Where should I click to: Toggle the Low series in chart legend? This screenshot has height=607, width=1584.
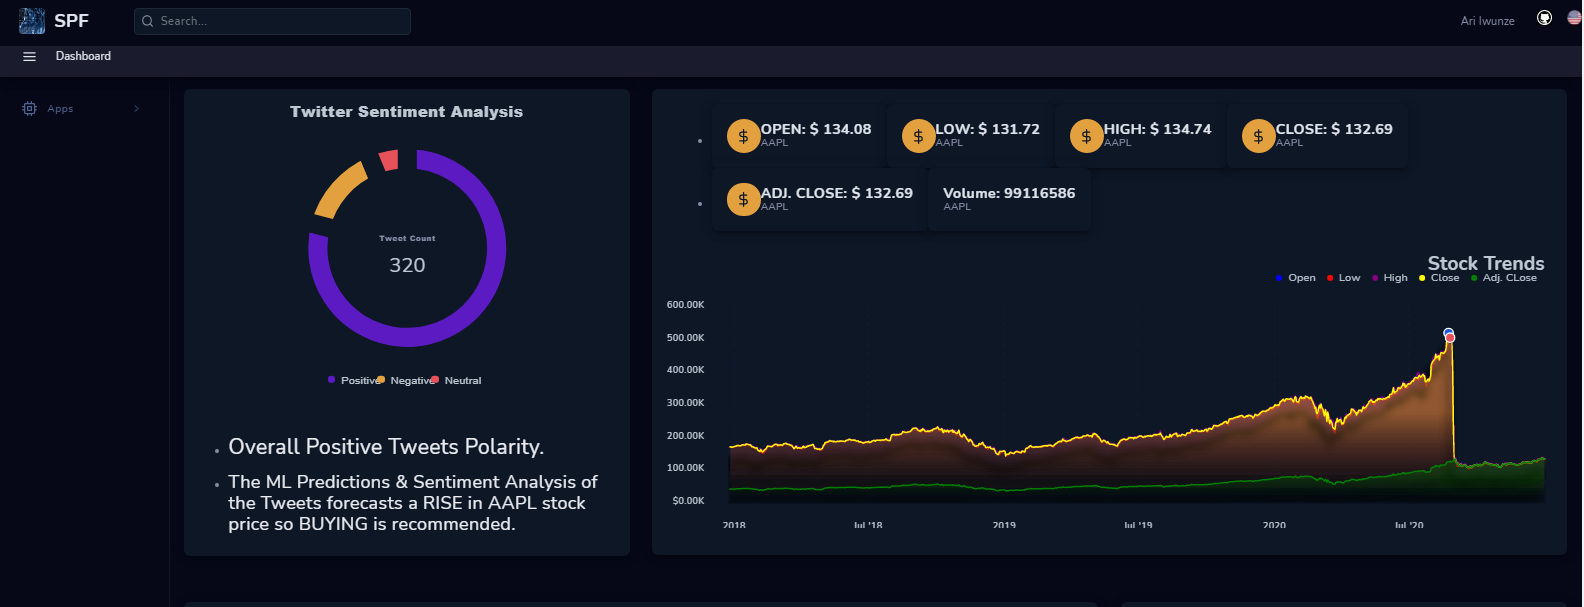point(1344,278)
